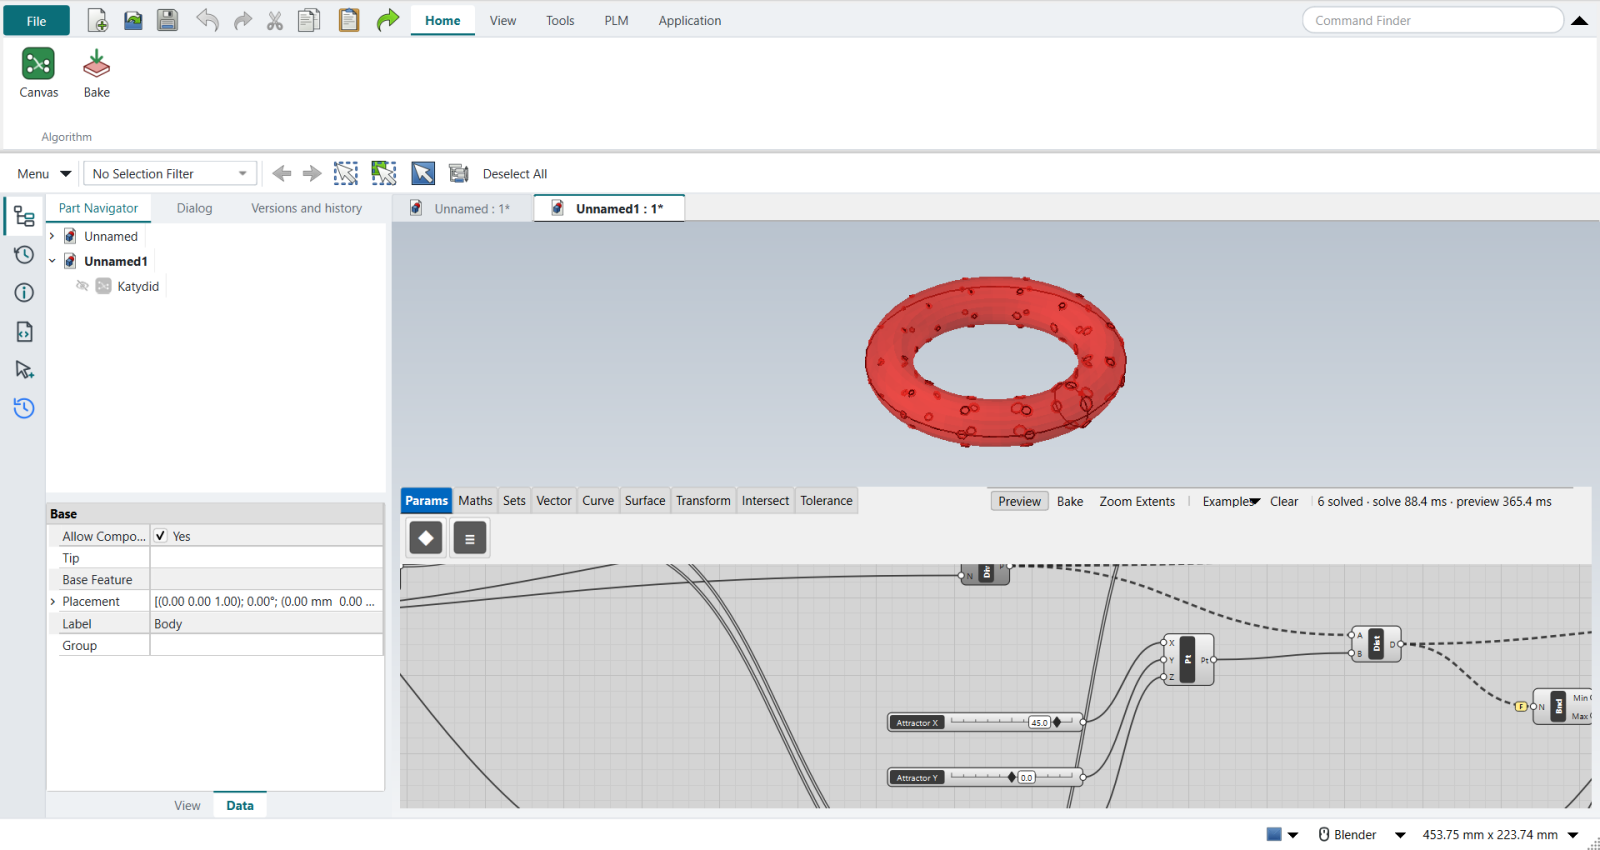
Task: Expand the Placement property row
Action: tap(53, 601)
